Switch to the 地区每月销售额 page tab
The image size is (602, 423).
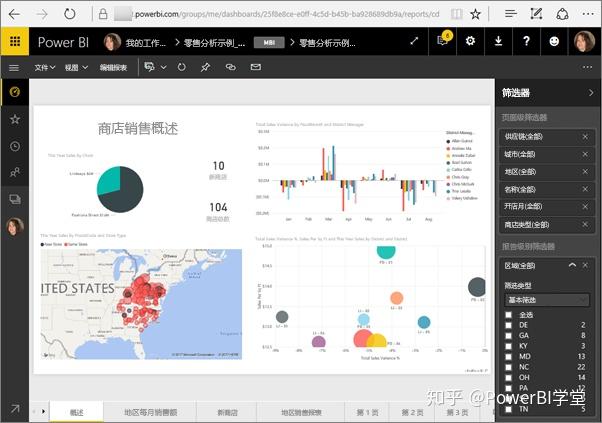pos(150,412)
